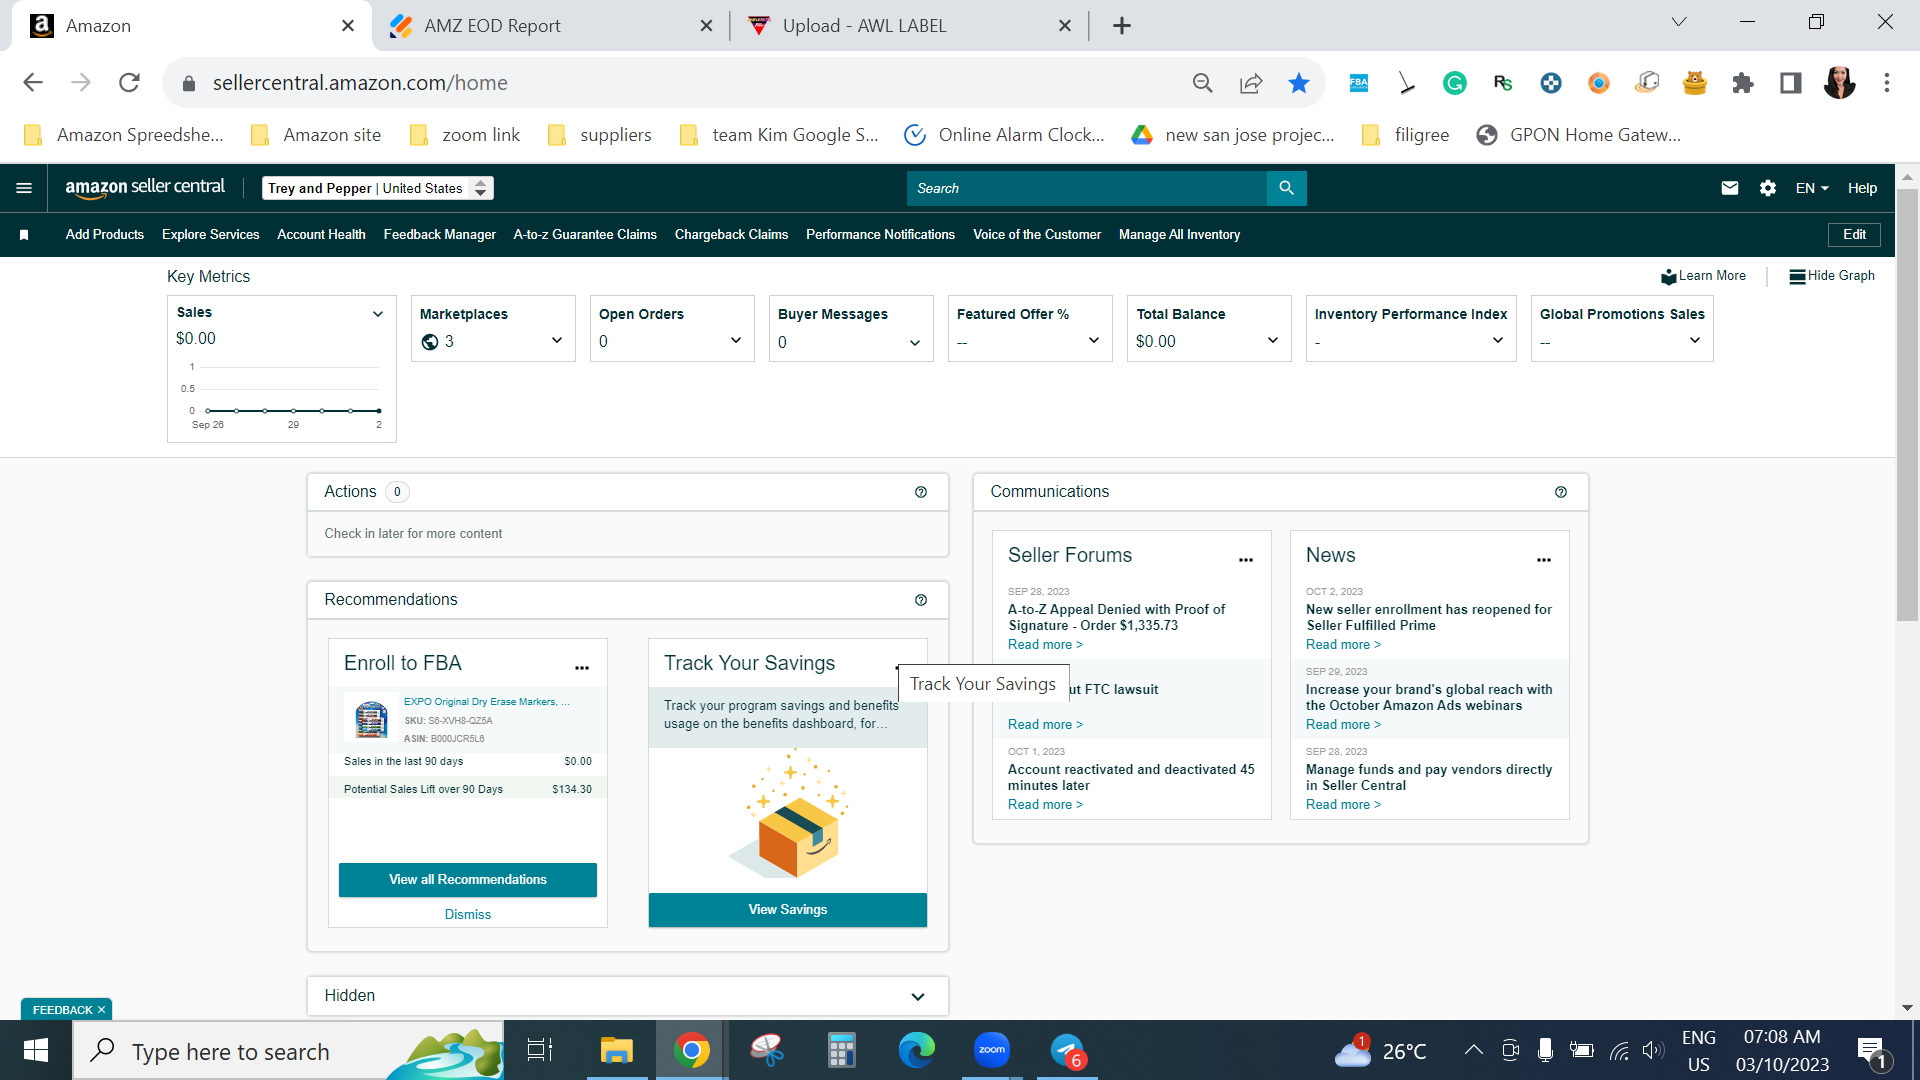This screenshot has height=1080, width=1920.
Task: Click the View all Recommendations button
Action: tap(468, 880)
